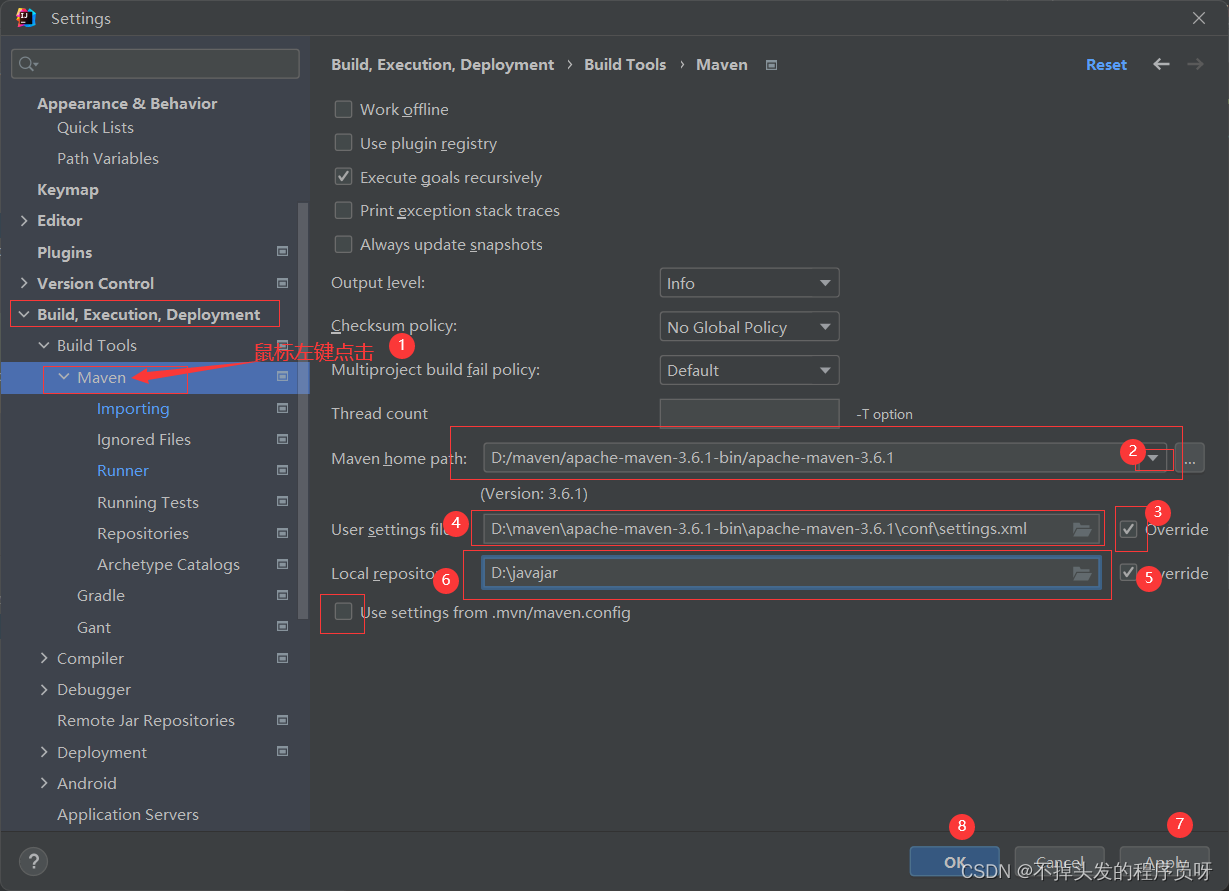Collapse the Maven tree node
Image resolution: width=1229 pixels, height=891 pixels.
pos(64,377)
